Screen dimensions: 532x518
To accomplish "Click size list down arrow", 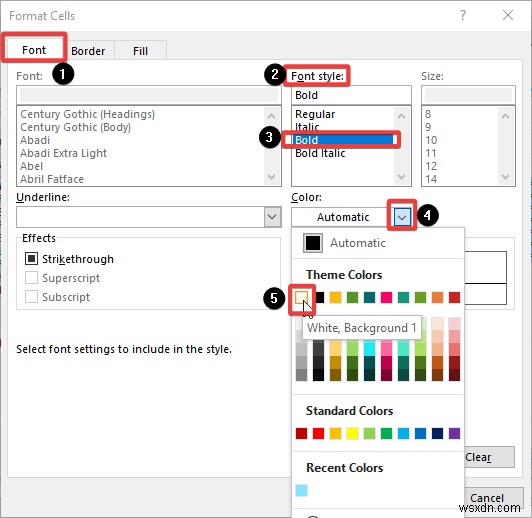I will pyautogui.click(x=505, y=177).
